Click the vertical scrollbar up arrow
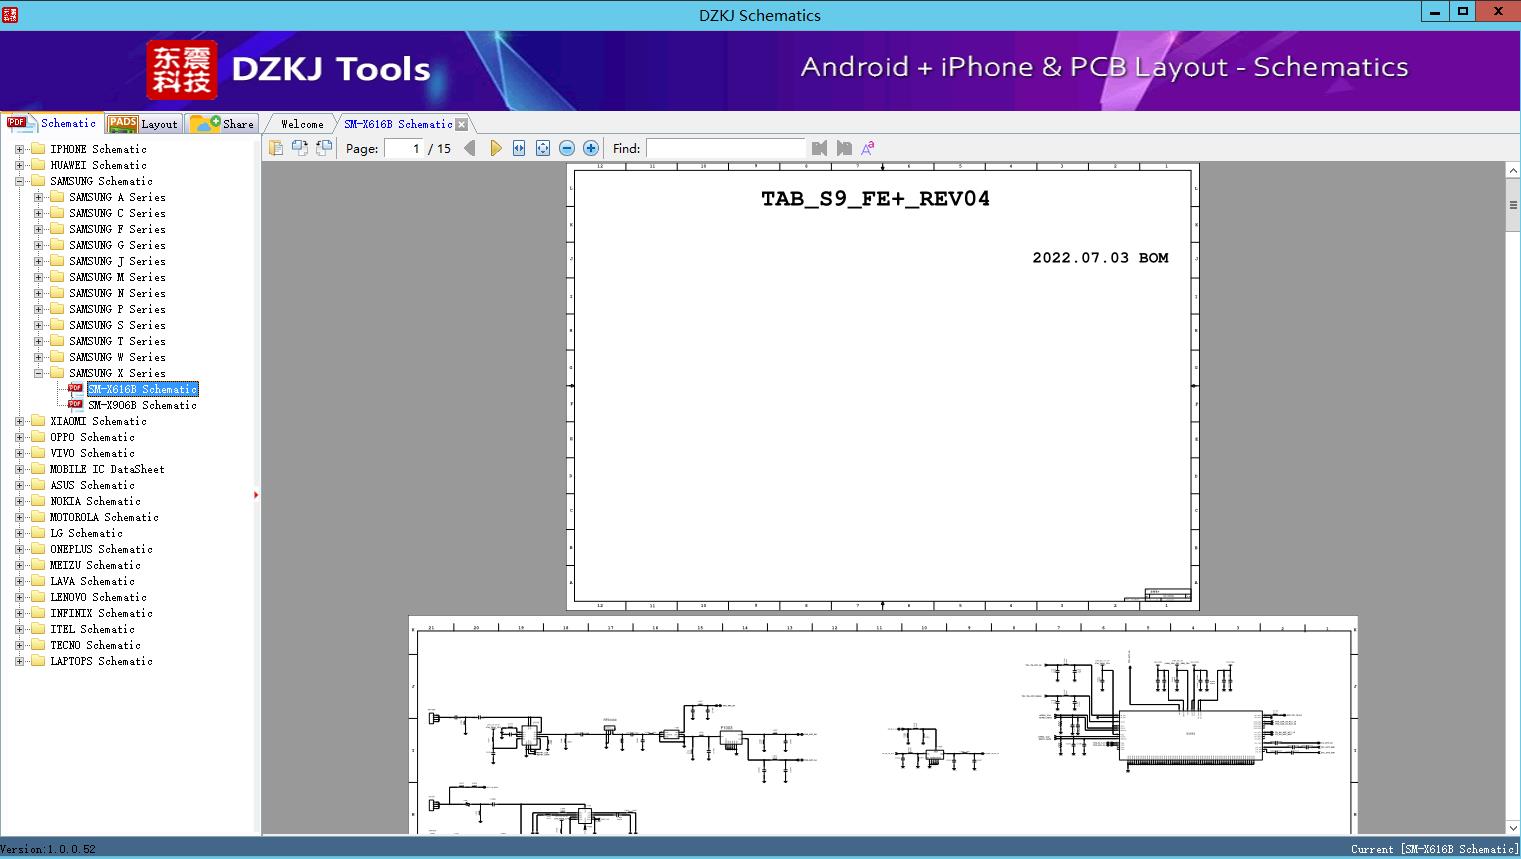Viewport: 1521px width, 859px height. (x=1513, y=171)
